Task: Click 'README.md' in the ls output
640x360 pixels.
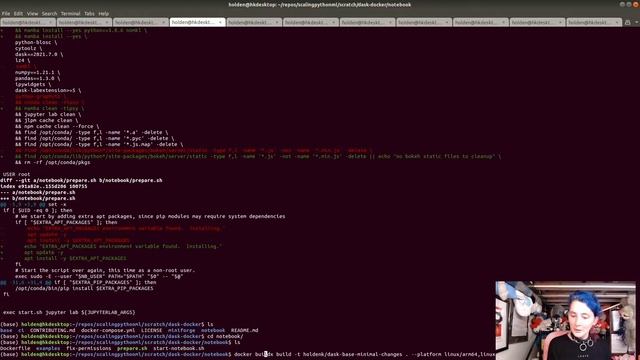Action: (x=244, y=330)
